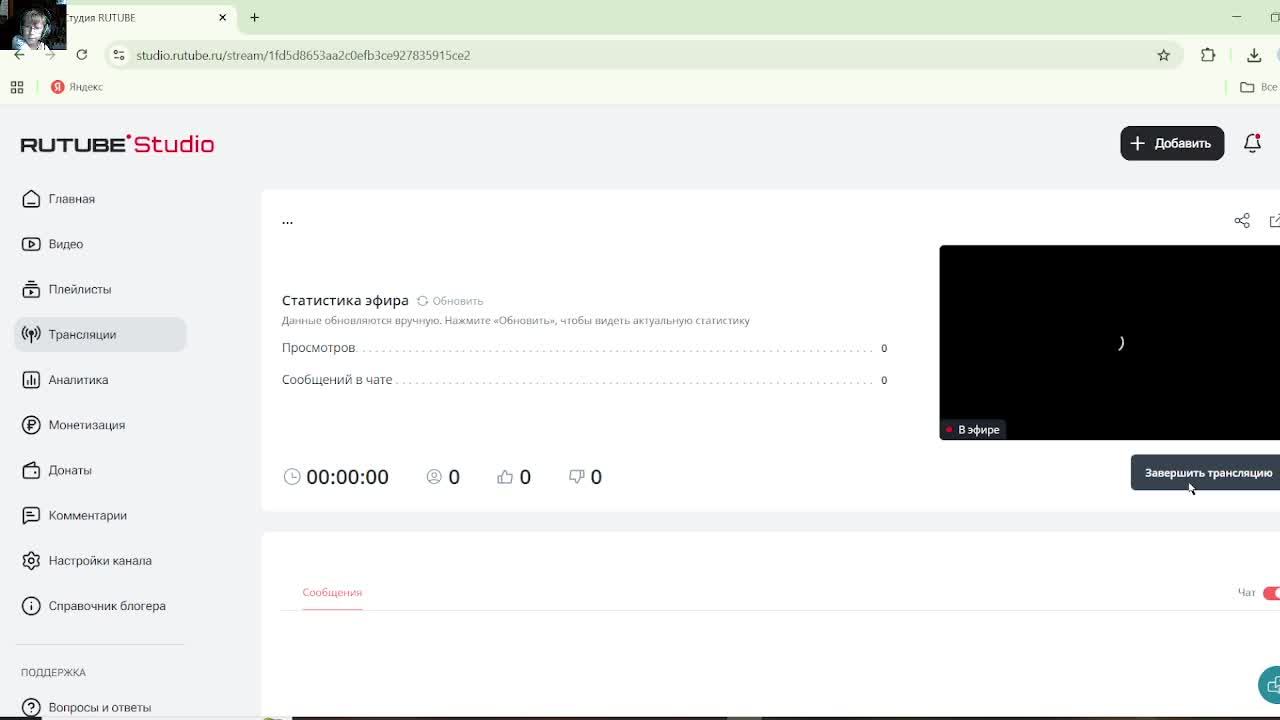Toggle the Чат switch
The image size is (1280, 720).
tap(1271, 593)
